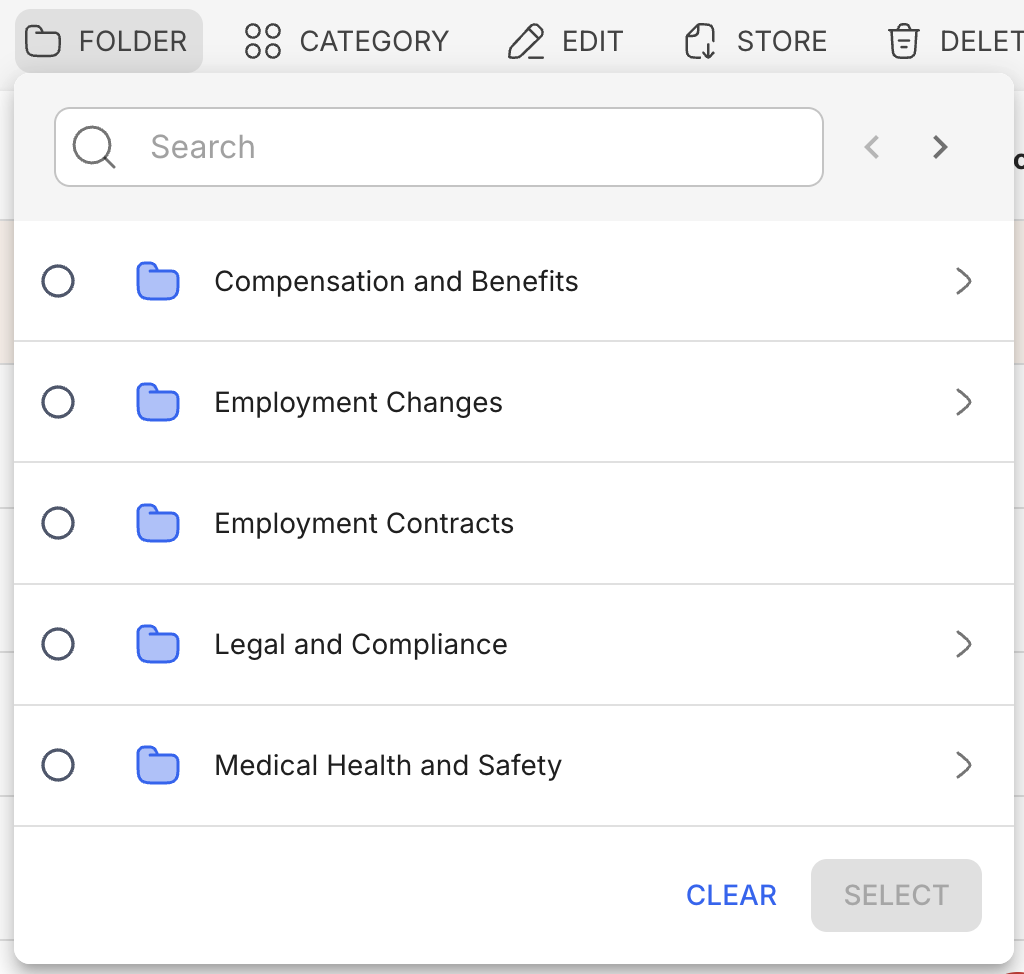The height and width of the screenshot is (974, 1024).
Task: Click the Legal and Compliance folder icon
Action: [157, 645]
